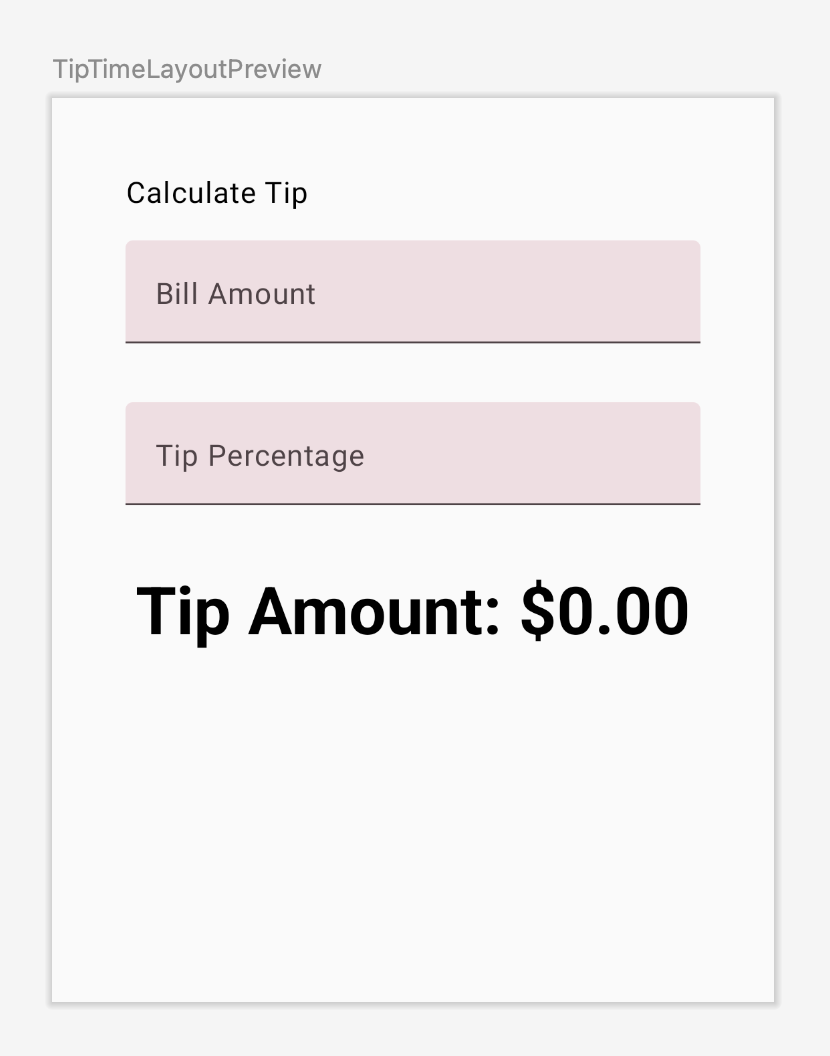830x1056 pixels.
Task: Click the "Bill Amount" placeholder label
Action: coord(235,294)
